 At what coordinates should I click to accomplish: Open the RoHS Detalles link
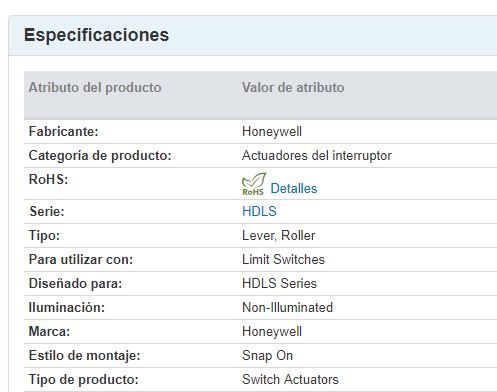tap(294, 188)
